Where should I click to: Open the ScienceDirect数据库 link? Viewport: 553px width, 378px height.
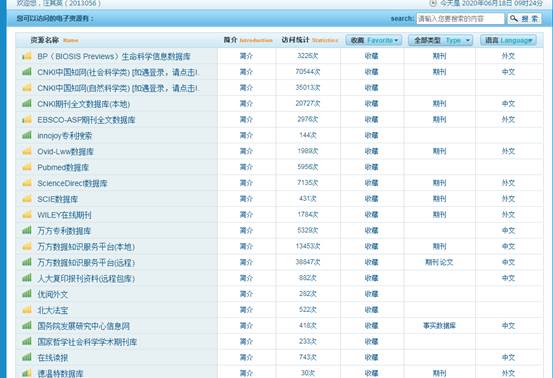pos(72,183)
